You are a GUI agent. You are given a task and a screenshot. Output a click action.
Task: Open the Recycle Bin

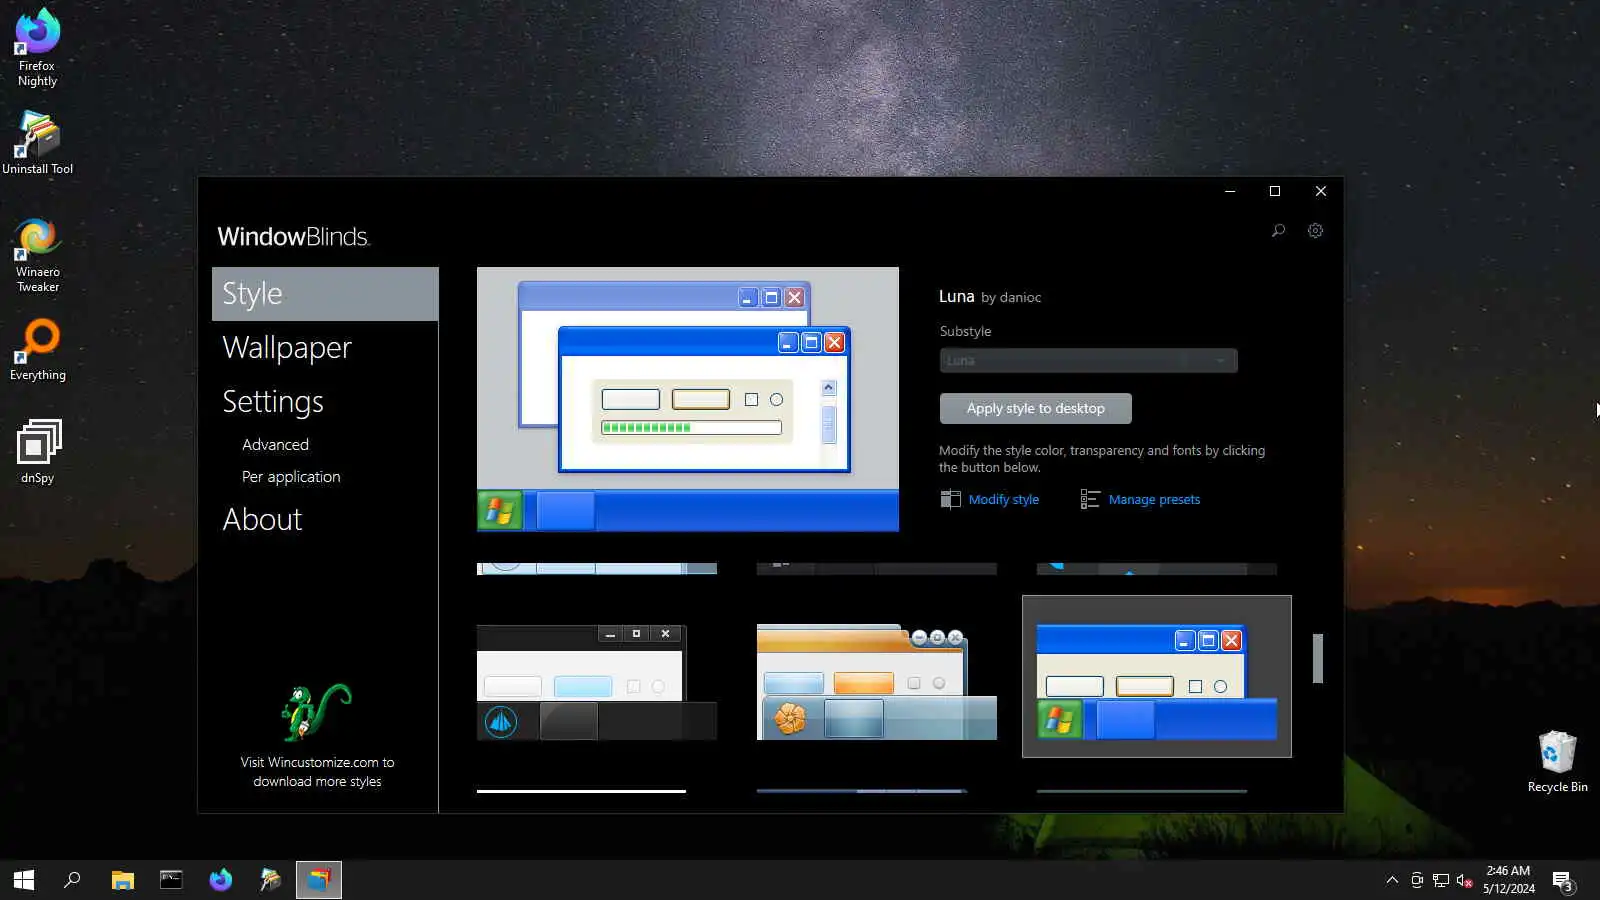[x=1557, y=762]
